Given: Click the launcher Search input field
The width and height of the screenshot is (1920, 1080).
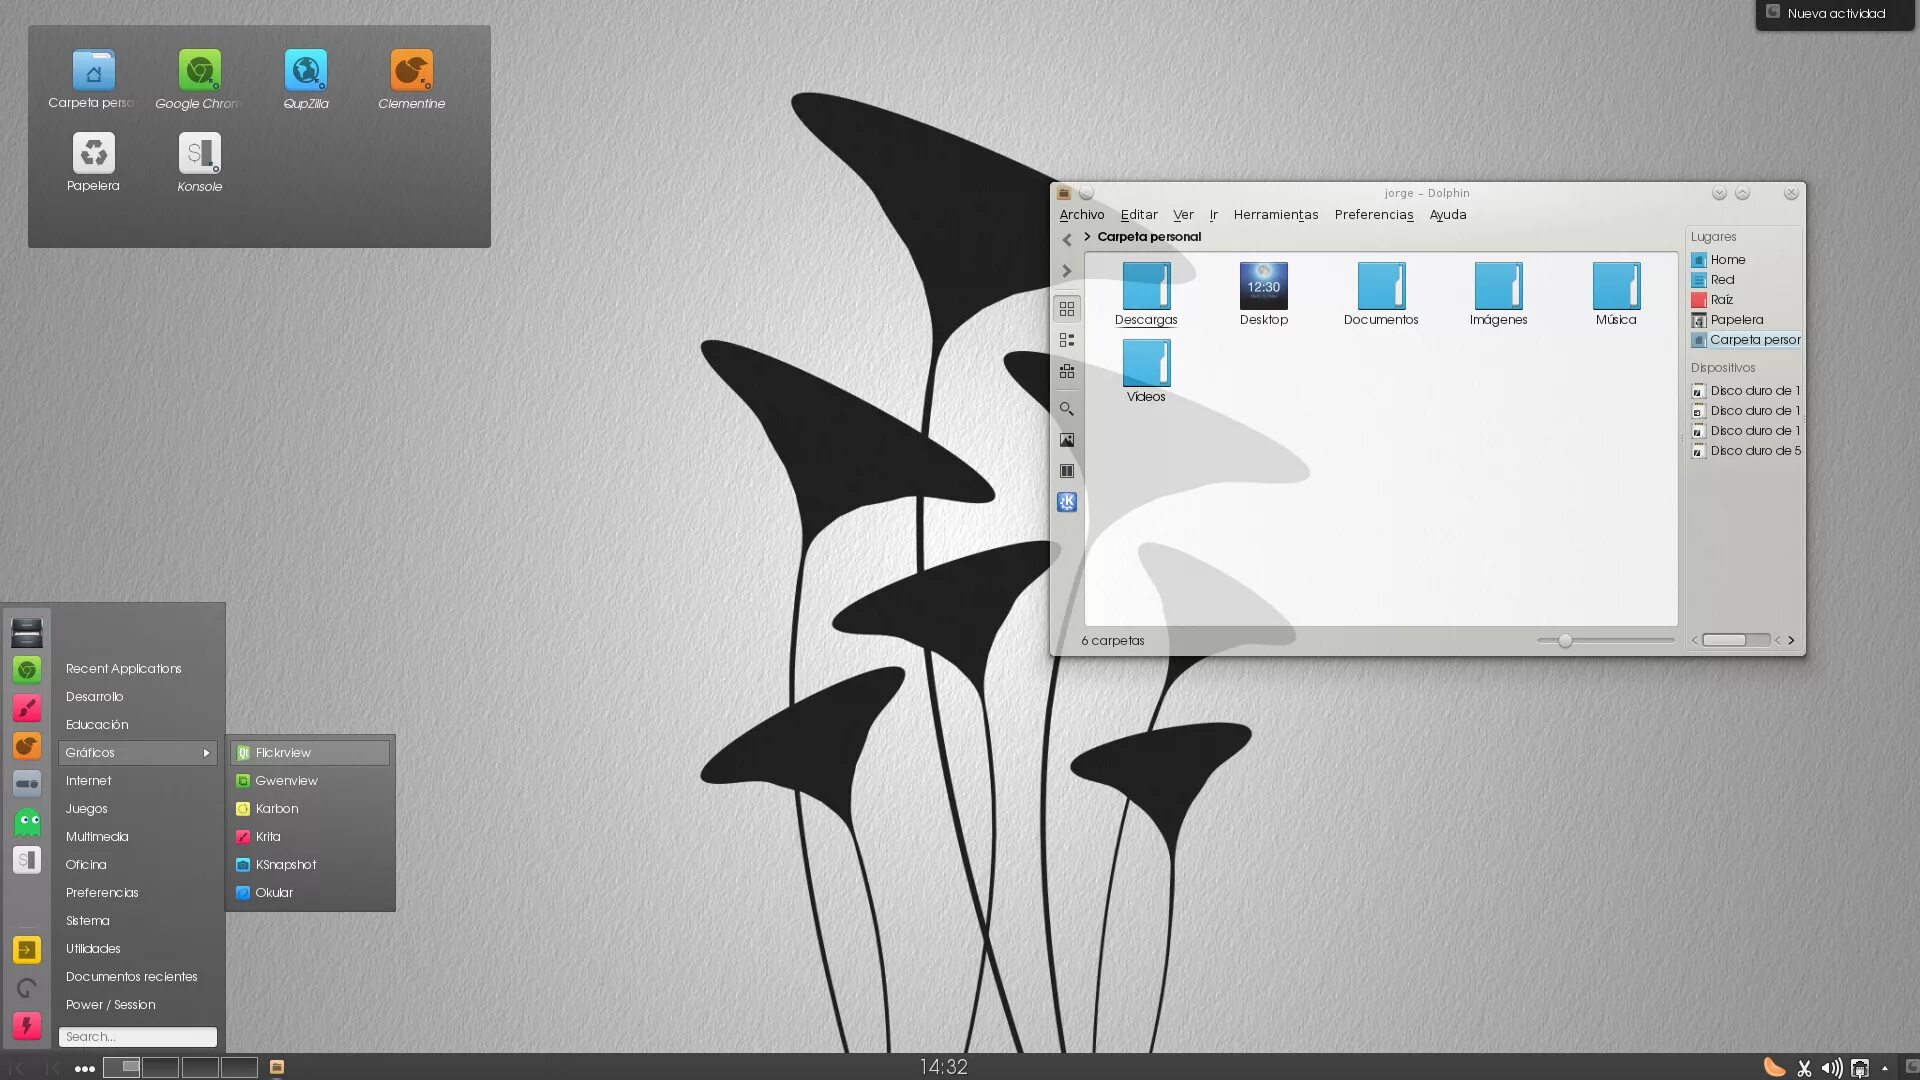Looking at the screenshot, I should [x=138, y=1037].
